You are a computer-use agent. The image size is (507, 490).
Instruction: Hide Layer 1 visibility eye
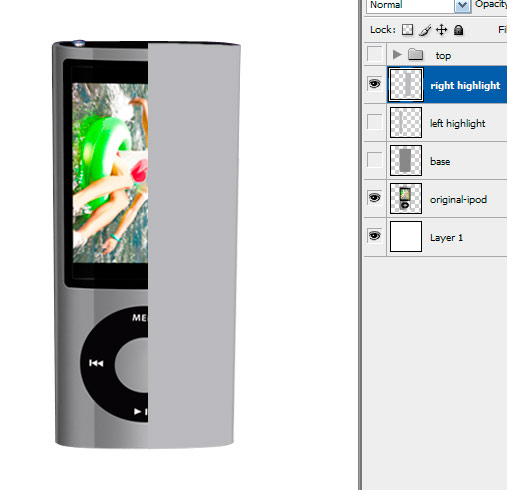click(x=375, y=236)
